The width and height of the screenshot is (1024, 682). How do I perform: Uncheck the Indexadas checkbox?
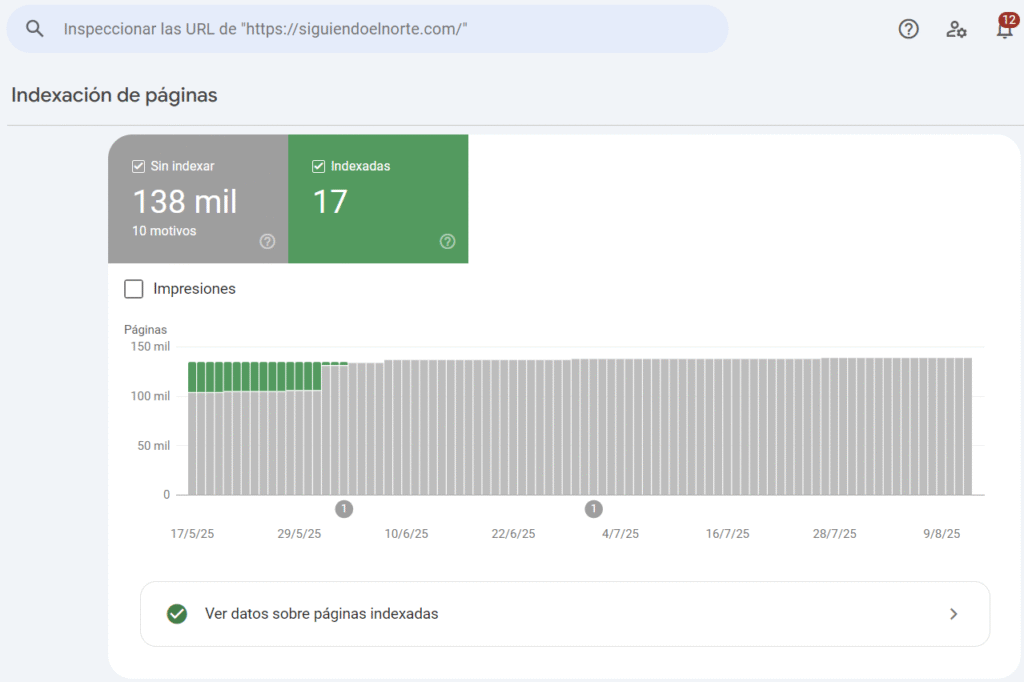pyautogui.click(x=319, y=166)
